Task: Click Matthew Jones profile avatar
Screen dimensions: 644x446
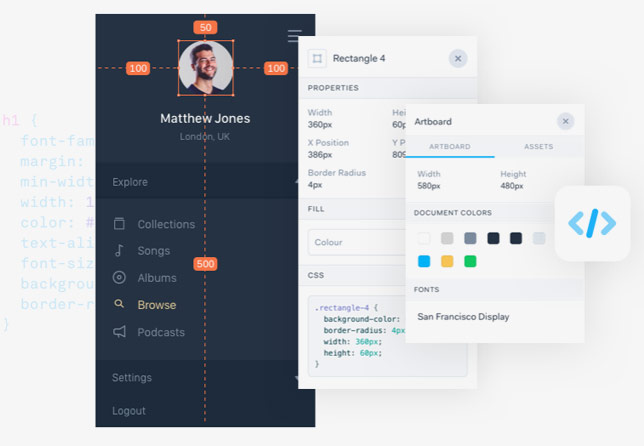Action: point(205,68)
